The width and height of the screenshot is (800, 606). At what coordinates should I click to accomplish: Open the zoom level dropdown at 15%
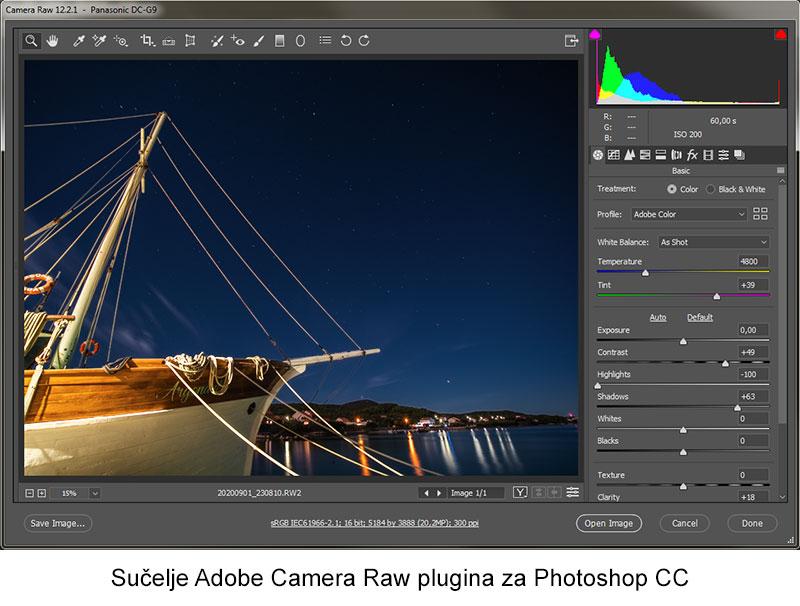click(x=95, y=493)
